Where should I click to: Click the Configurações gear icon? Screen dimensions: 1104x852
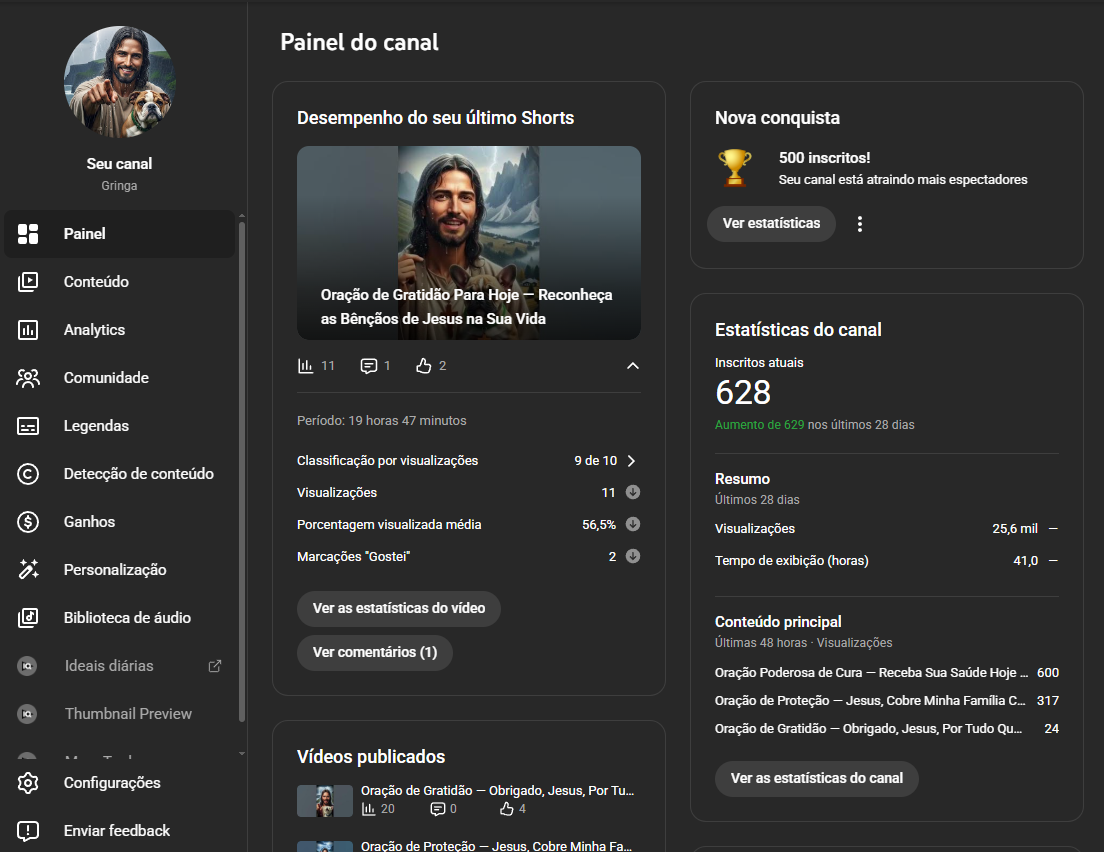pos(27,783)
